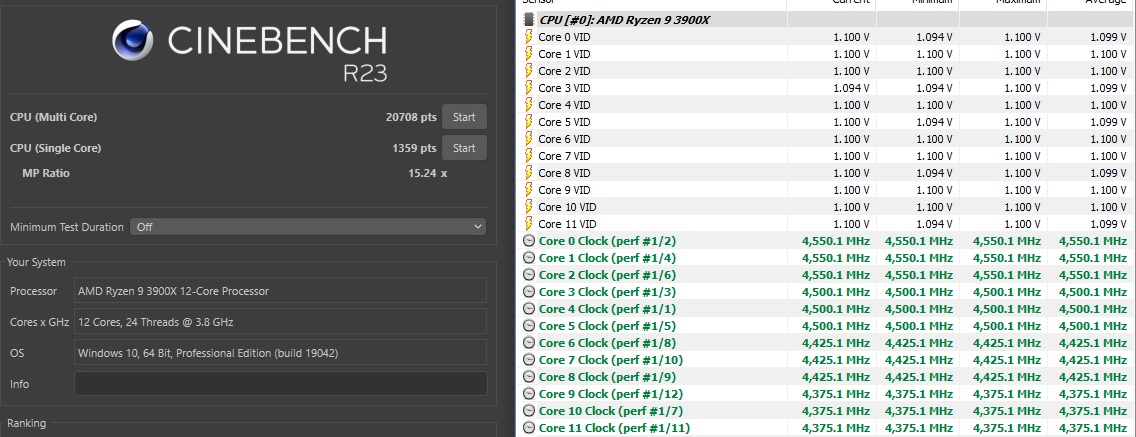Select the 'Core 3 VID' sensor label

[x=564, y=88]
